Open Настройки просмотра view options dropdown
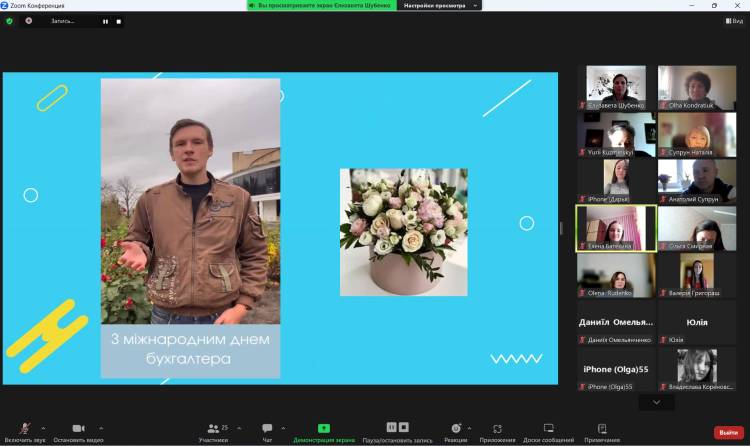 [x=440, y=5]
